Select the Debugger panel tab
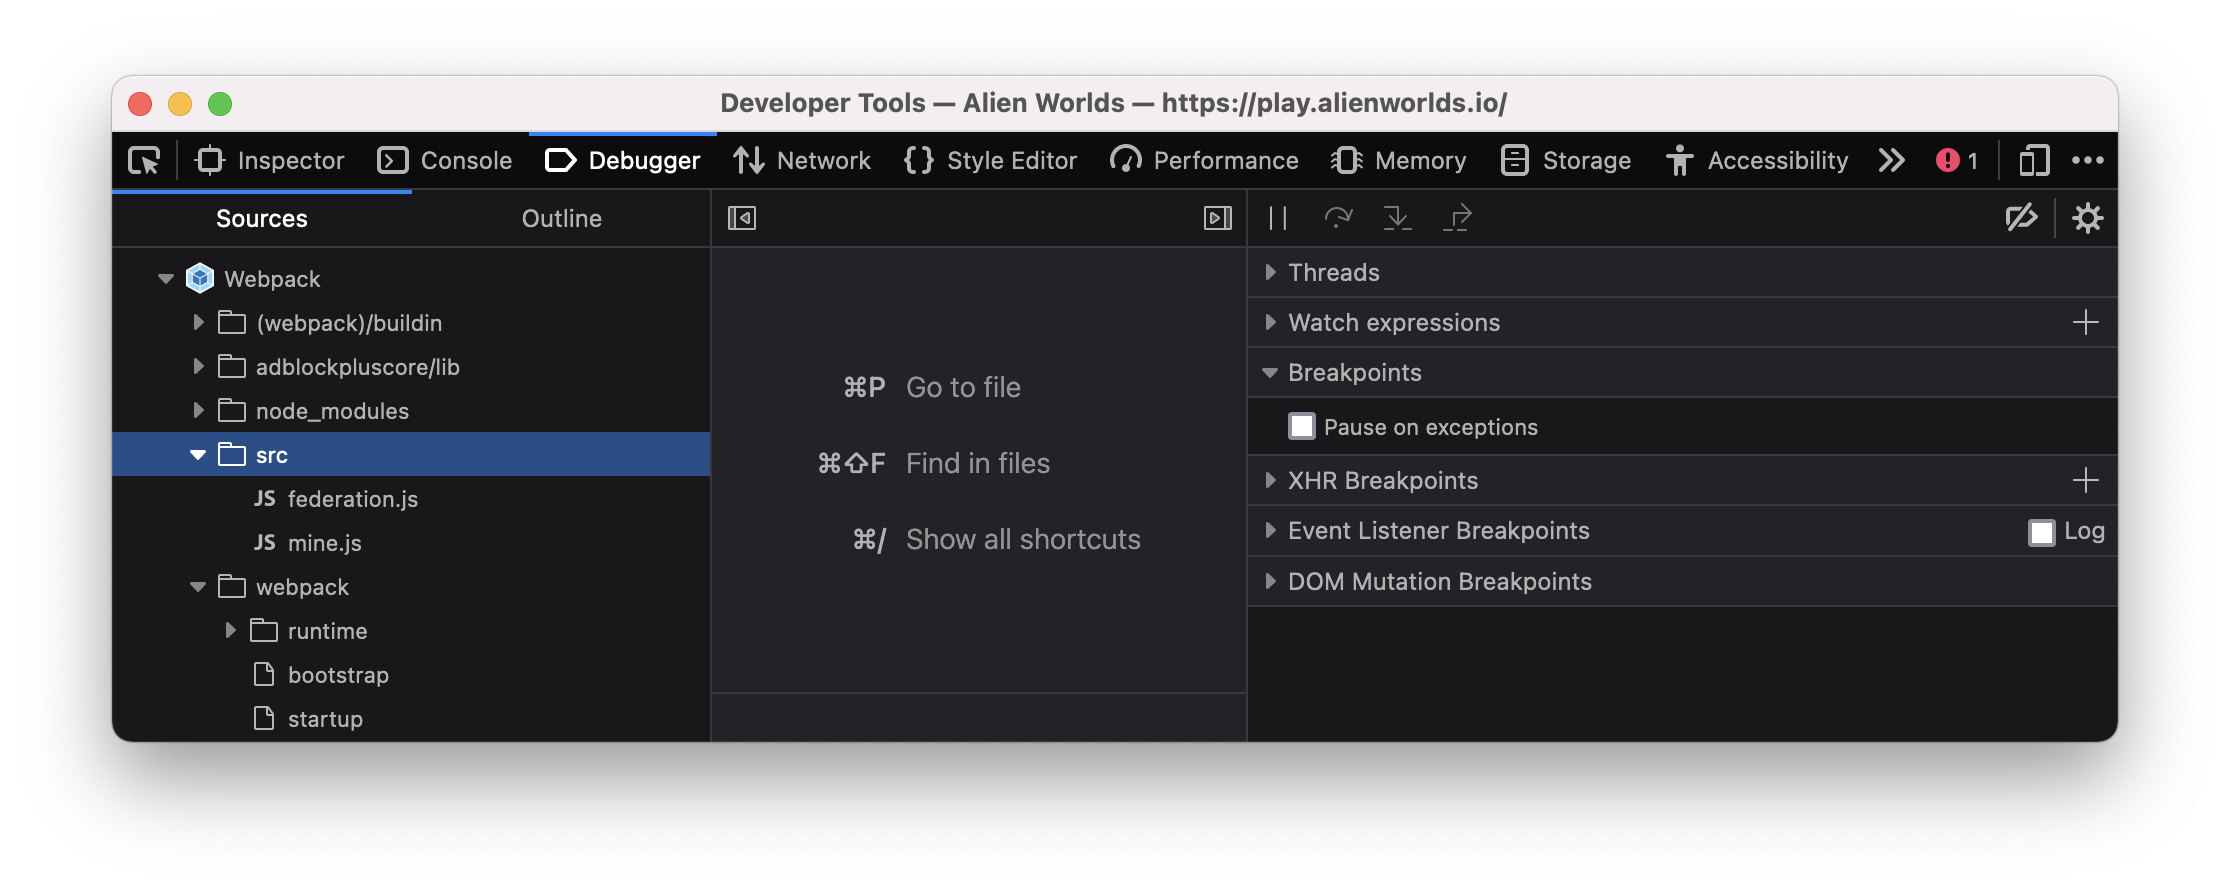 click(x=623, y=161)
